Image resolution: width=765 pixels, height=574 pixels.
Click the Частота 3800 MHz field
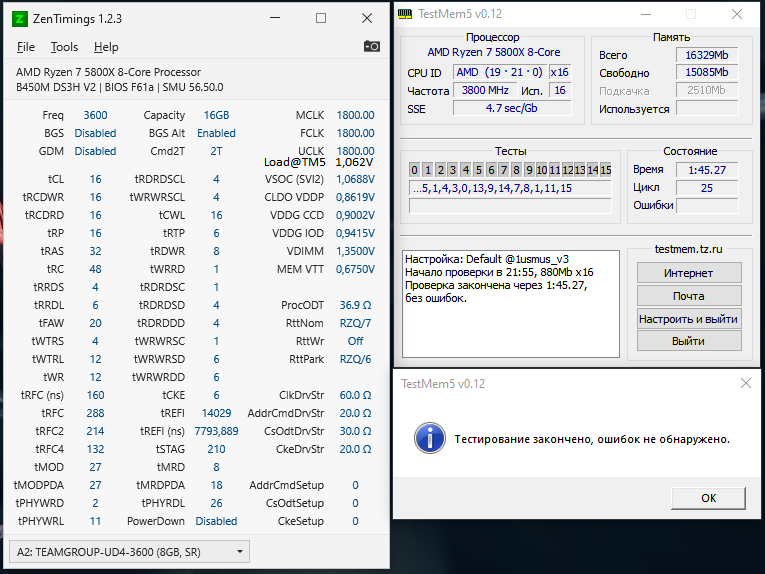click(485, 90)
